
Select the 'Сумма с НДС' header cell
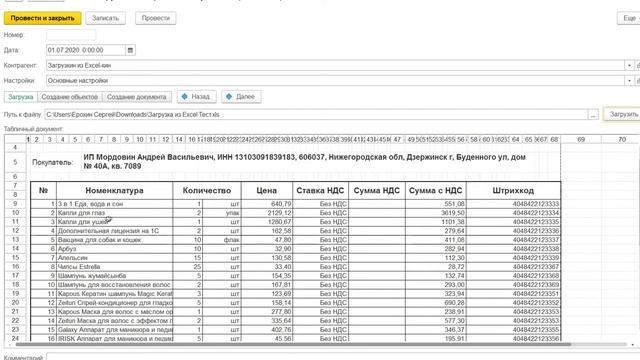tap(436, 191)
